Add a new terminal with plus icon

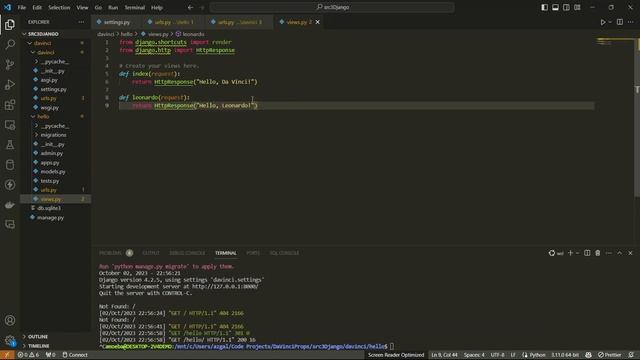pos(570,253)
